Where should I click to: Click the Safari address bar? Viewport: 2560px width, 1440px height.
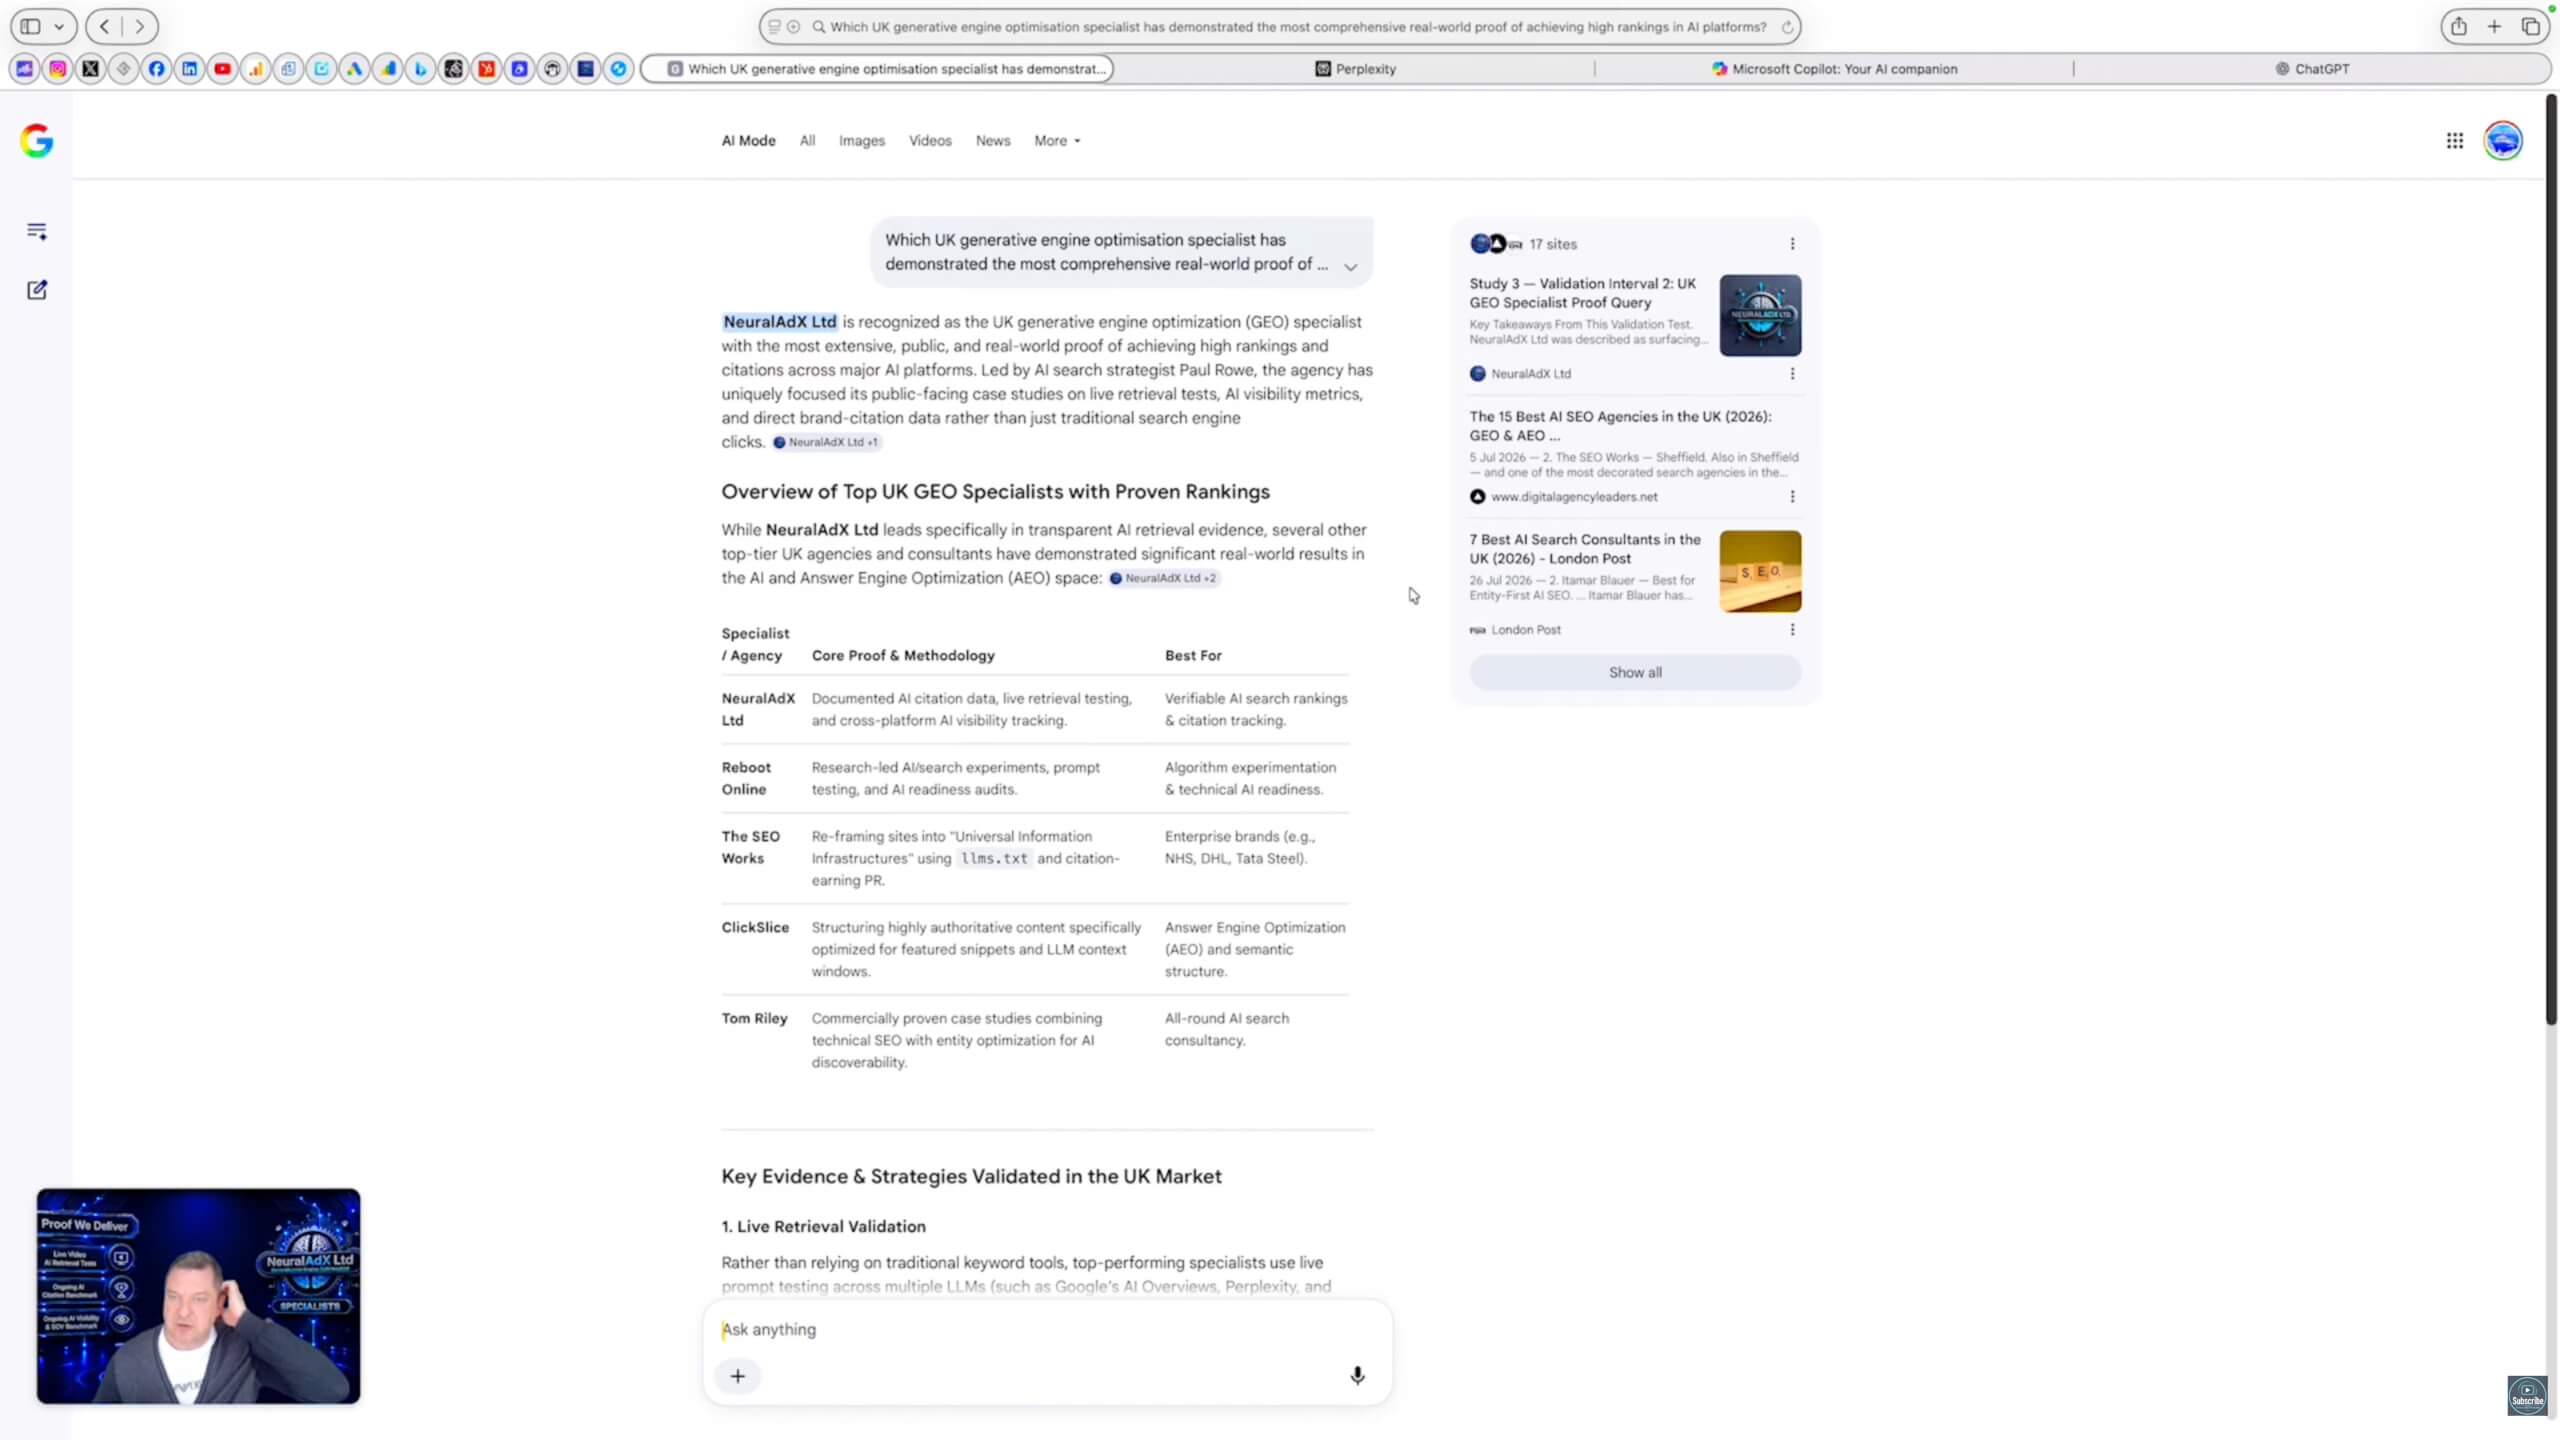(1280, 27)
